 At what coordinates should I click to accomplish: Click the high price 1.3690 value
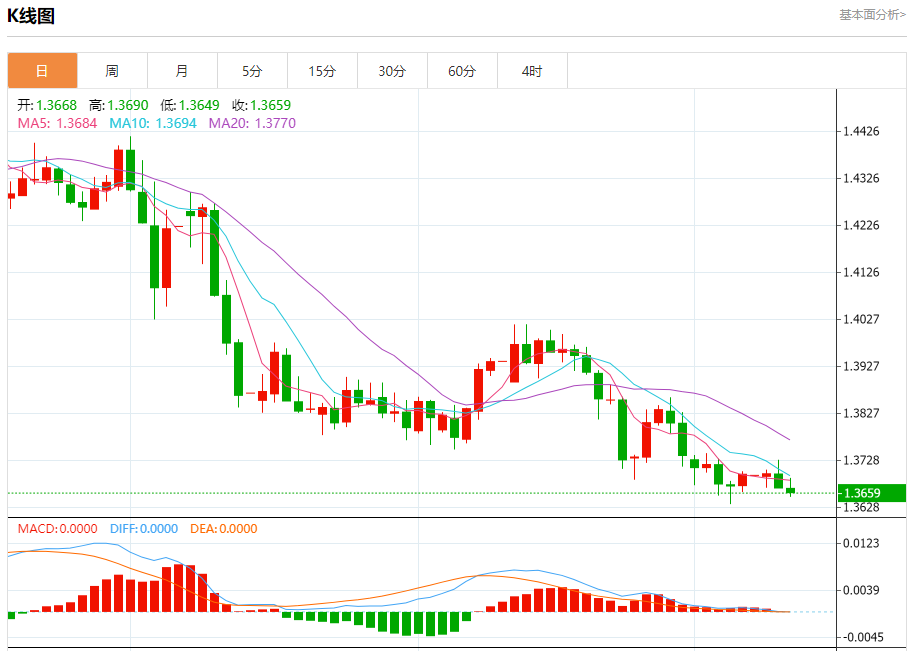click(128, 105)
